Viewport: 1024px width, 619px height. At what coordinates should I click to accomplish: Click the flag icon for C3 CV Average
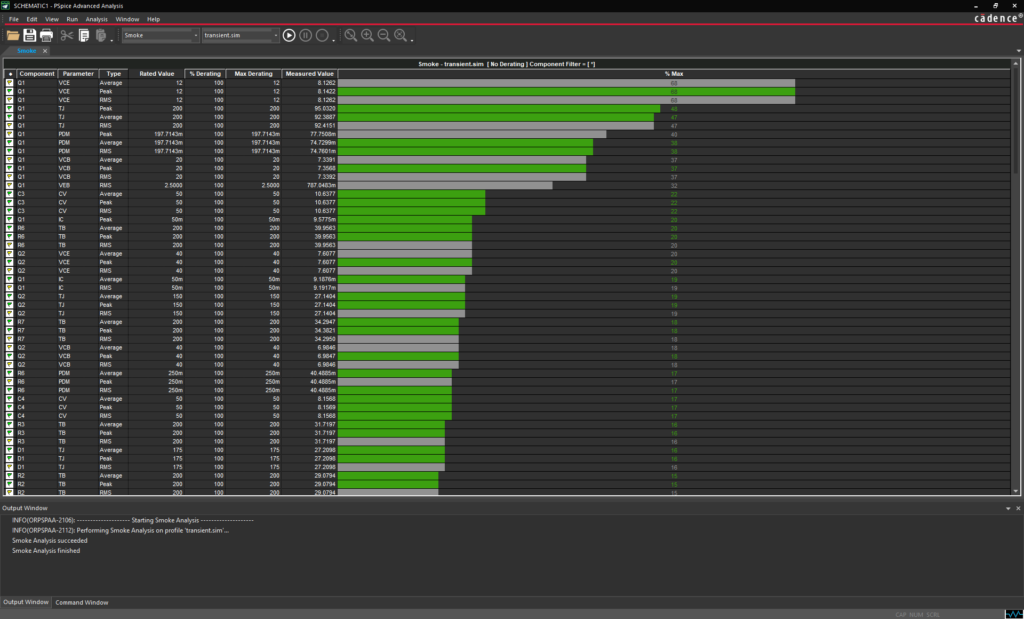[10, 194]
